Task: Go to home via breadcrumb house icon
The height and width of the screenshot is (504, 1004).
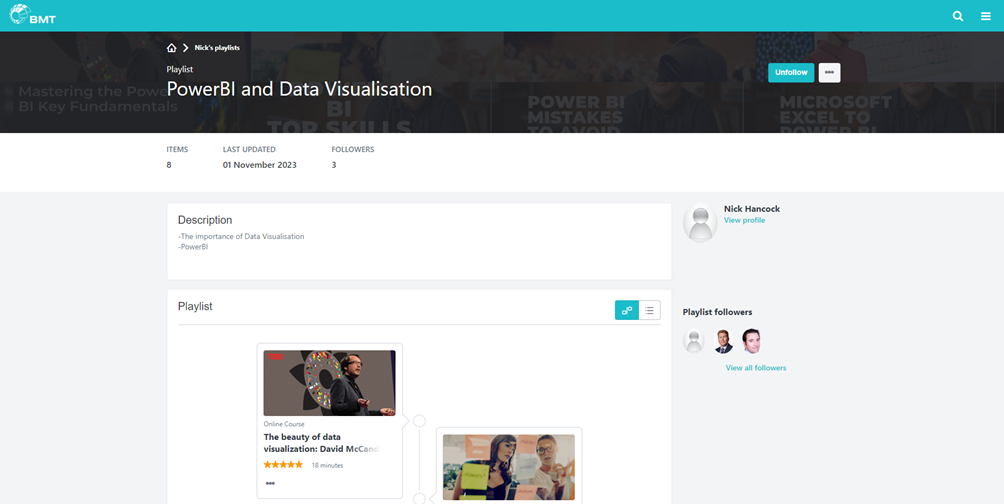Action: point(172,48)
